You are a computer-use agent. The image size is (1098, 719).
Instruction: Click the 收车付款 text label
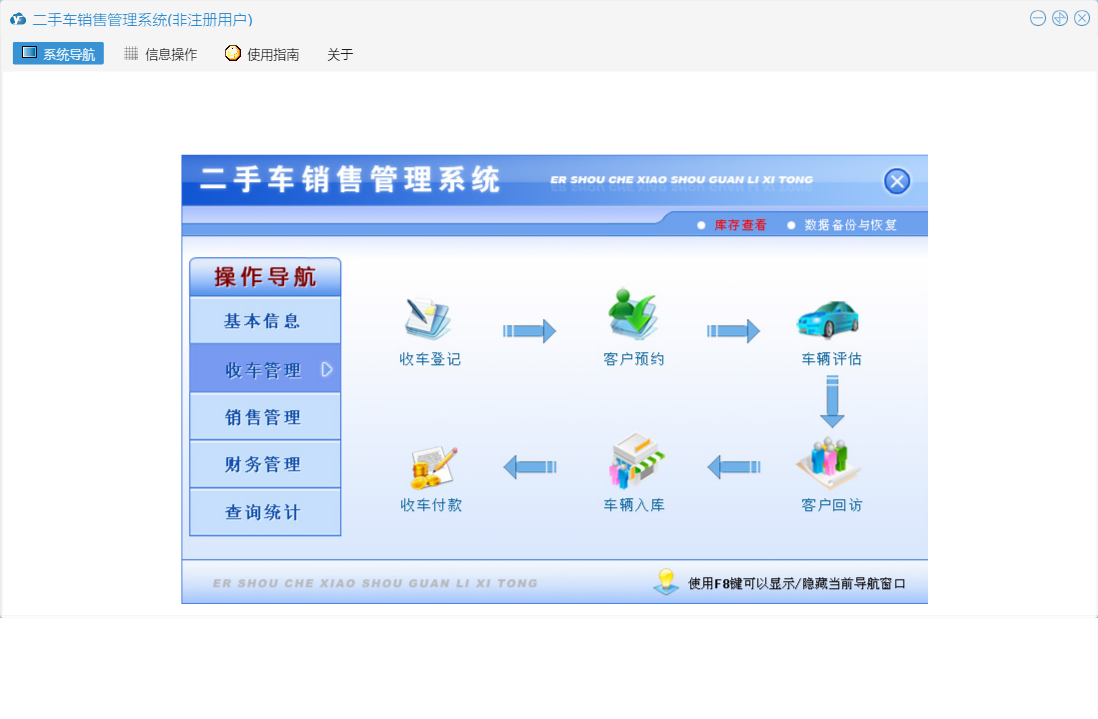tap(431, 505)
